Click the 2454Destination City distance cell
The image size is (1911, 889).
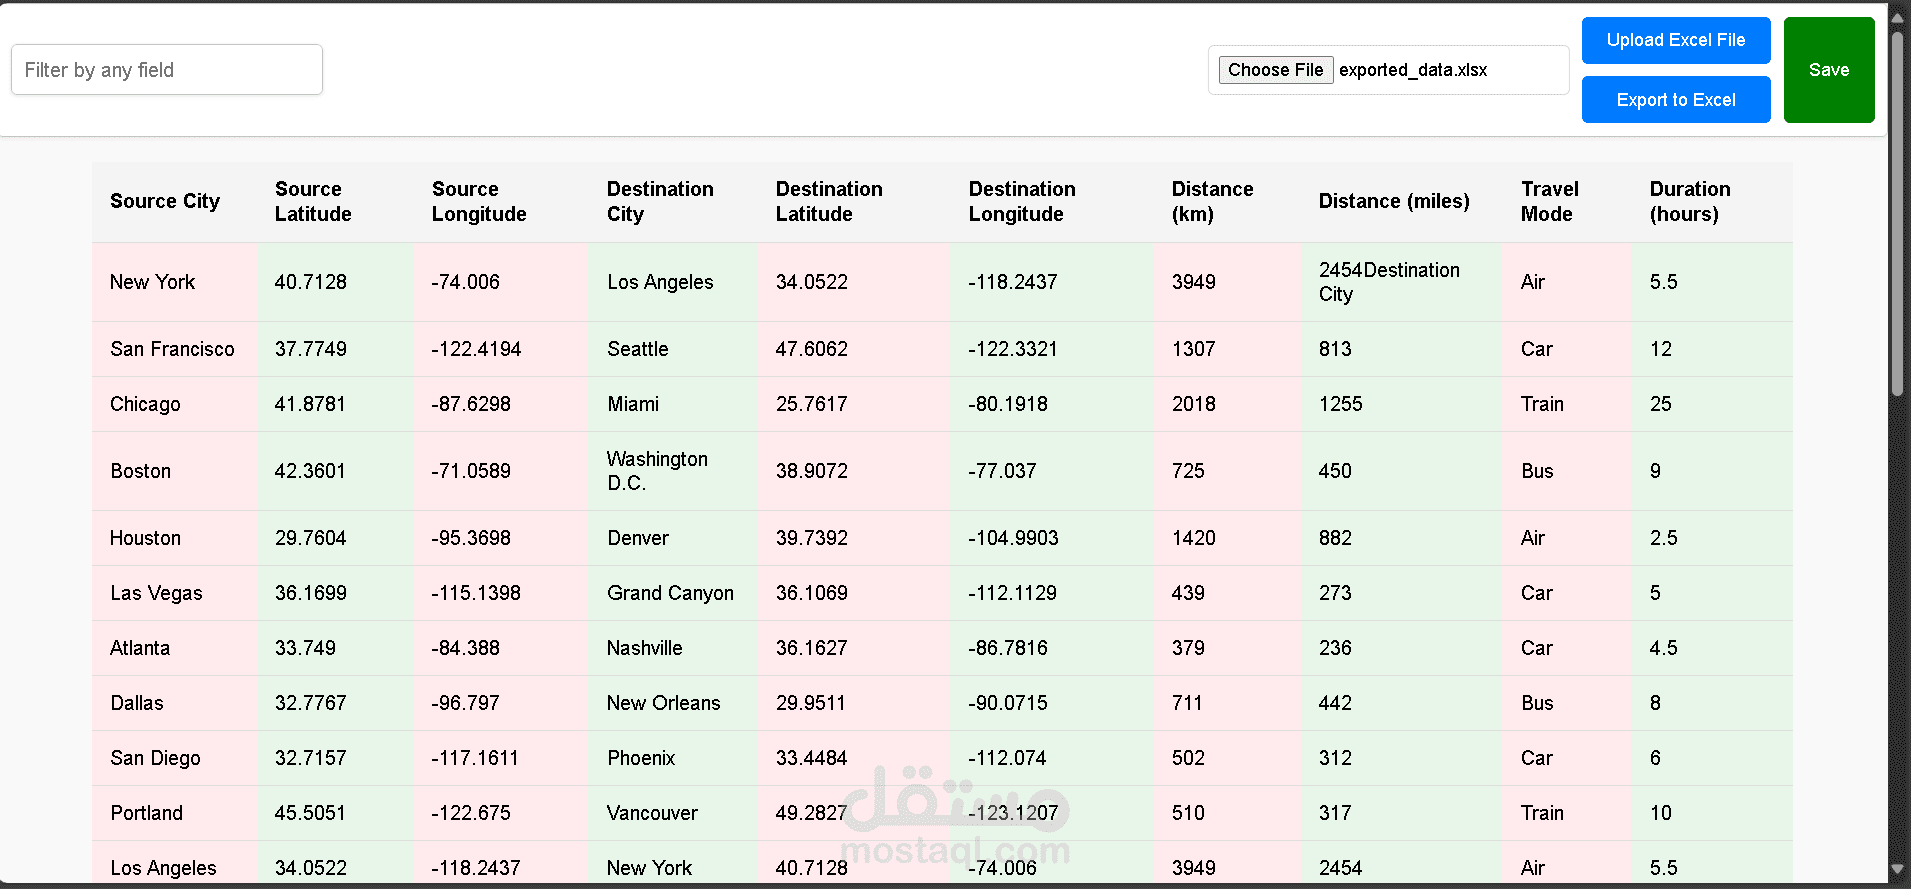pos(1388,282)
